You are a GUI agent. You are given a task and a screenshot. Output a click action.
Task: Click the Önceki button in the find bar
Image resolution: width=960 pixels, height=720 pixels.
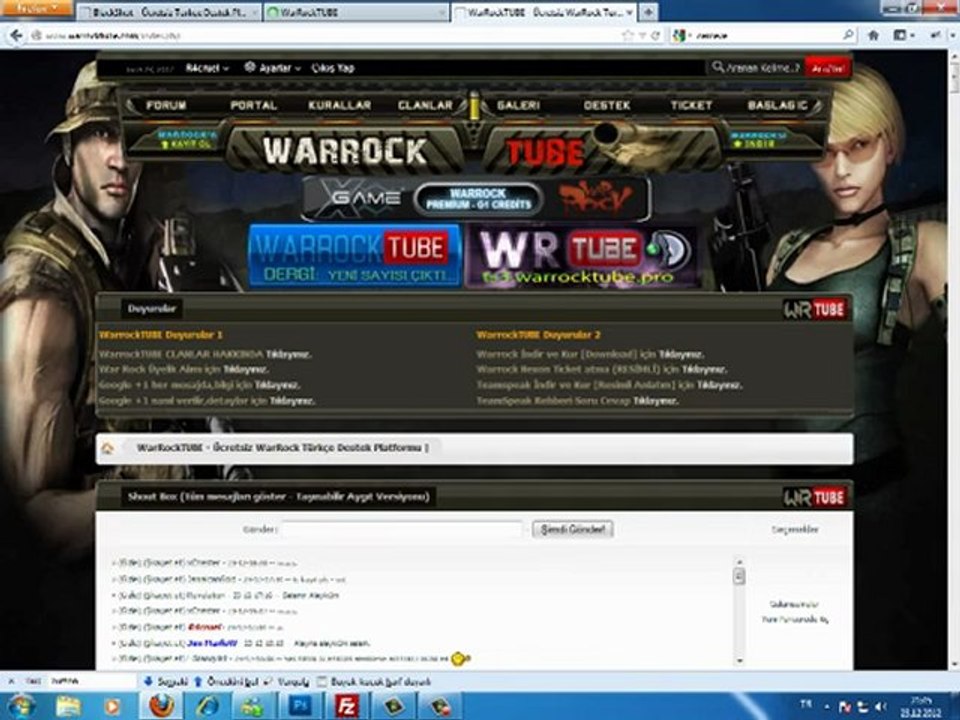(226, 681)
